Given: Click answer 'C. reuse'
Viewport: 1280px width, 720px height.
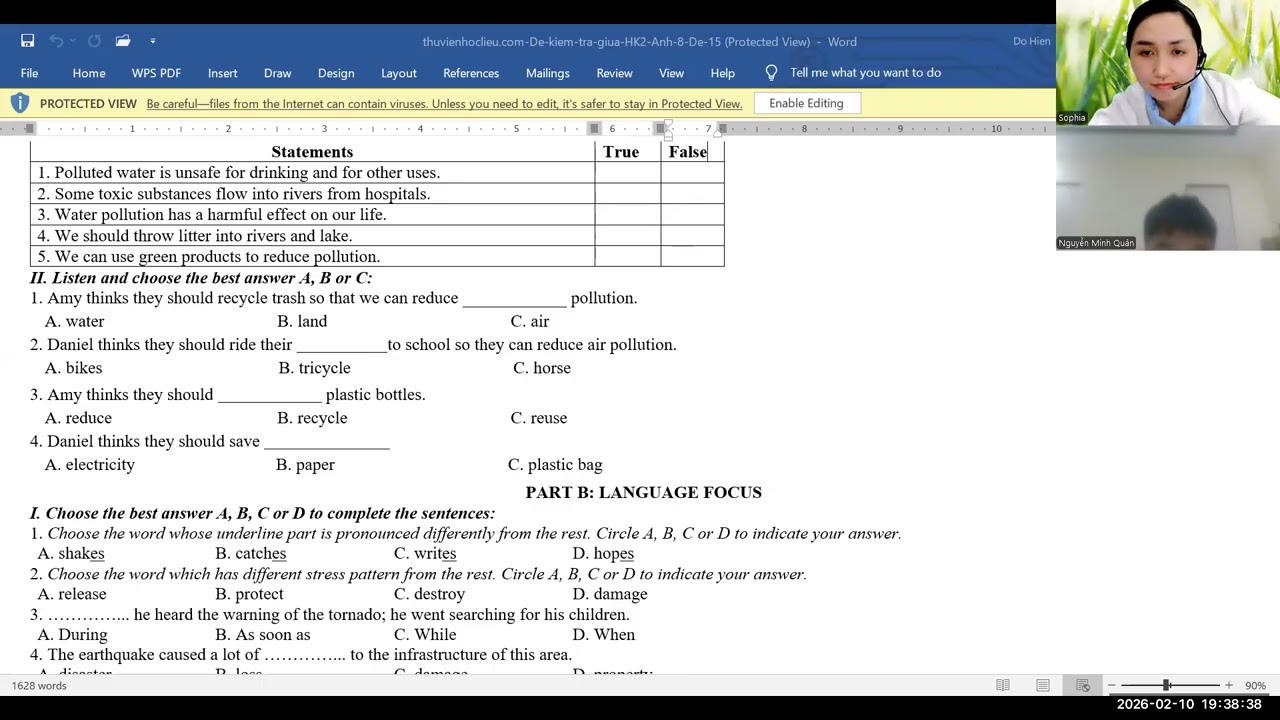Looking at the screenshot, I should pos(538,418).
